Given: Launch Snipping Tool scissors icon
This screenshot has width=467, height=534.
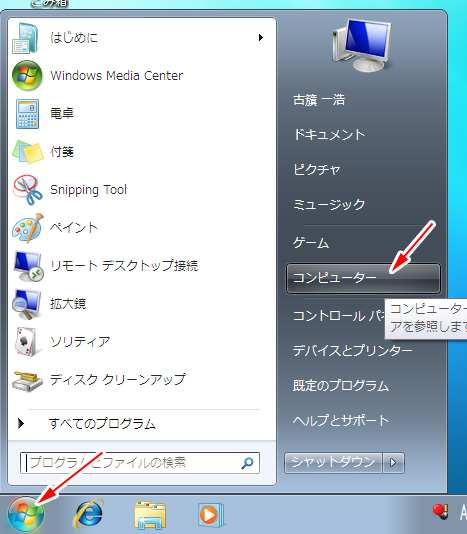Looking at the screenshot, I should click(28, 190).
